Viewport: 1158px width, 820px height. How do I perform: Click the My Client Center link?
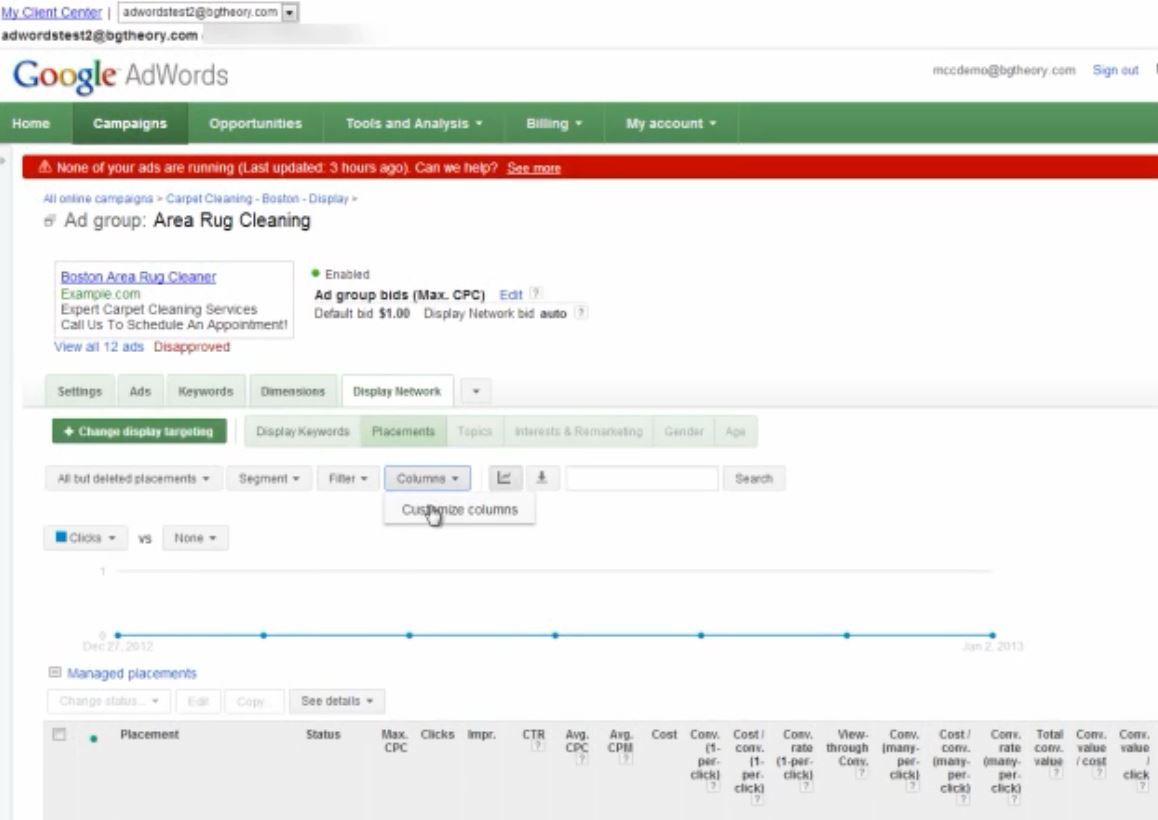click(52, 13)
